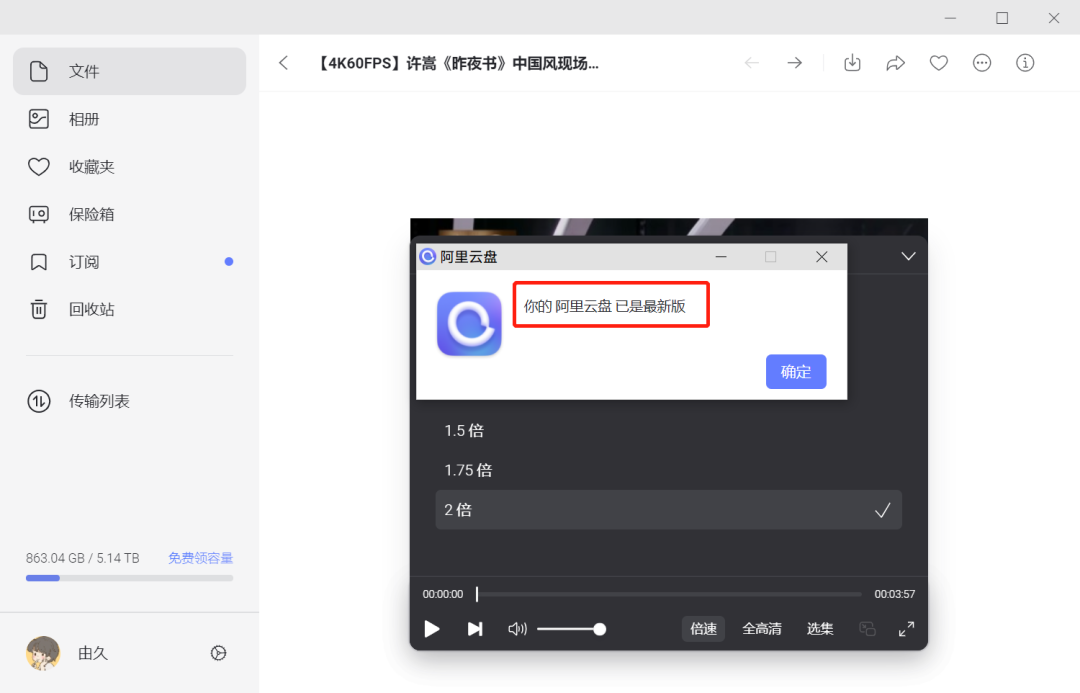Open 订阅 subscriptions
This screenshot has height=693, width=1080.
click(x=129, y=262)
